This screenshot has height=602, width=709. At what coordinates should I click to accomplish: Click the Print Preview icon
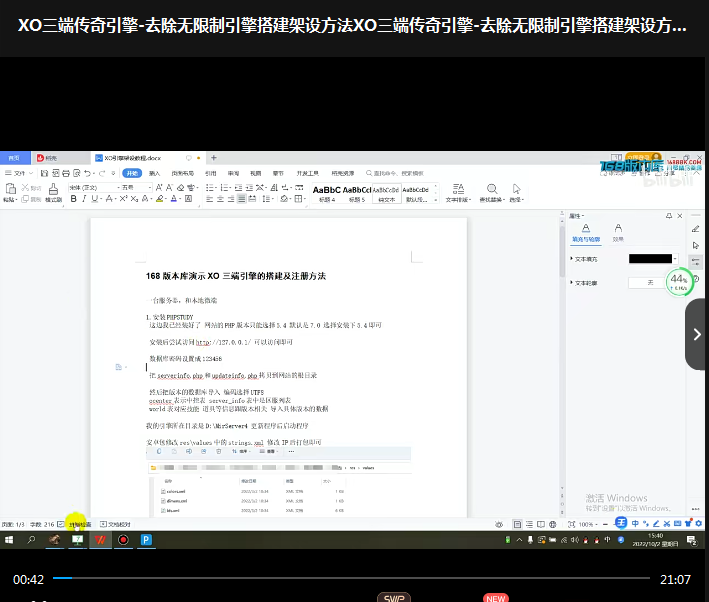(77, 173)
